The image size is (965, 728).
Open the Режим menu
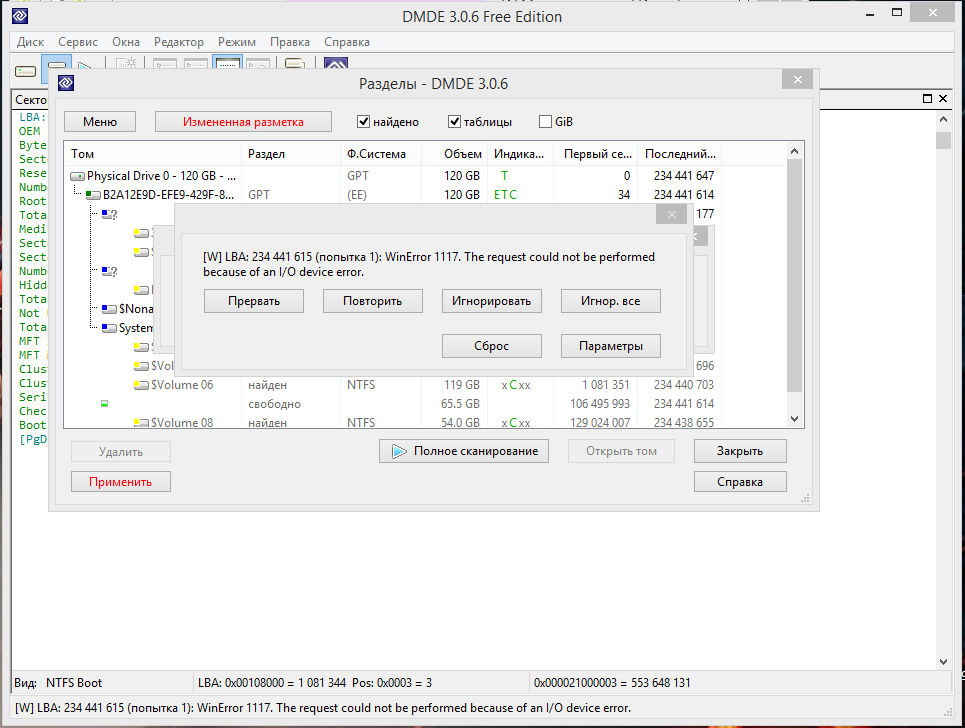pos(236,42)
